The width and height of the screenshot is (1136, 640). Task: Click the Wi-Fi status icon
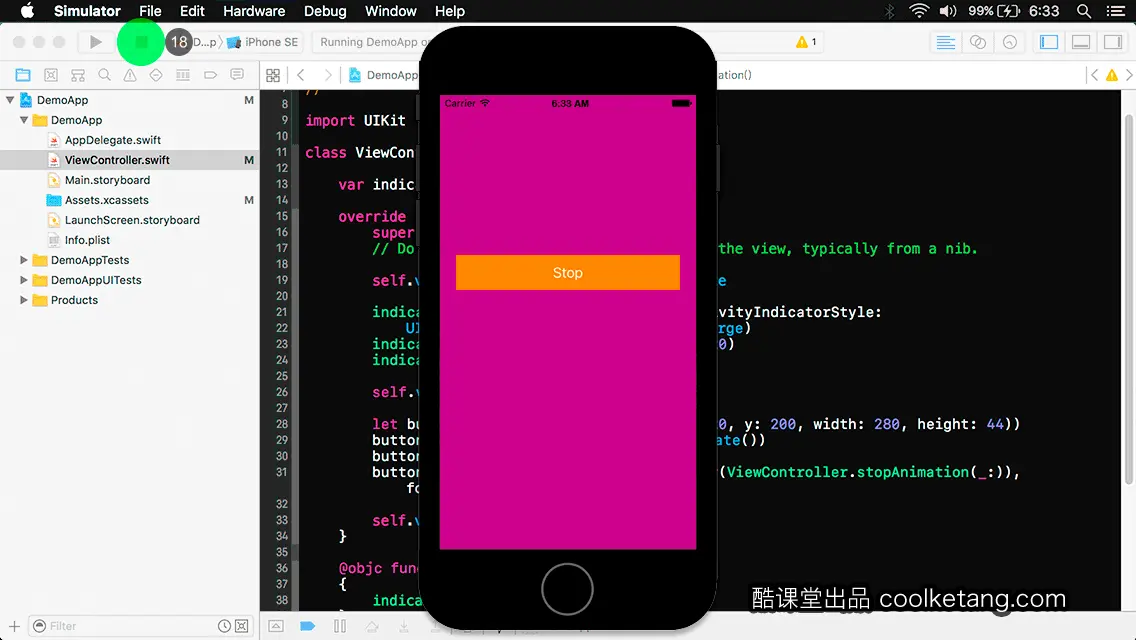click(919, 11)
